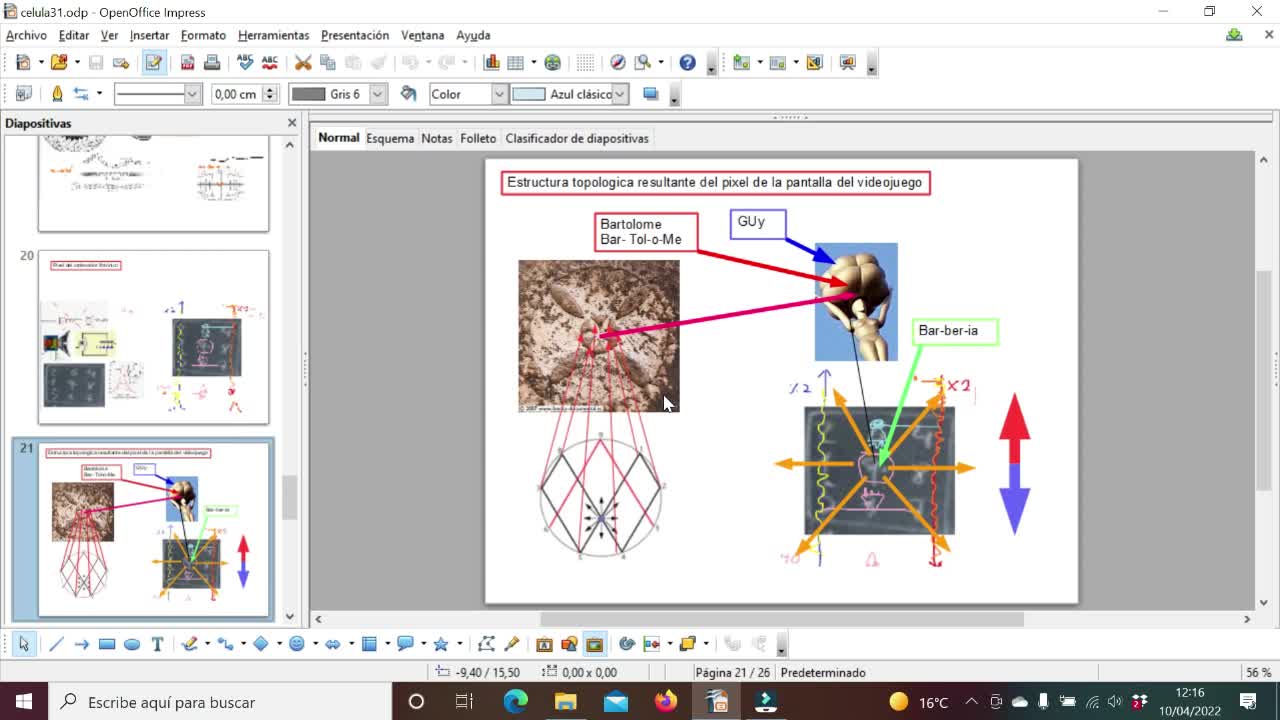Insert a chart icon

(491, 62)
